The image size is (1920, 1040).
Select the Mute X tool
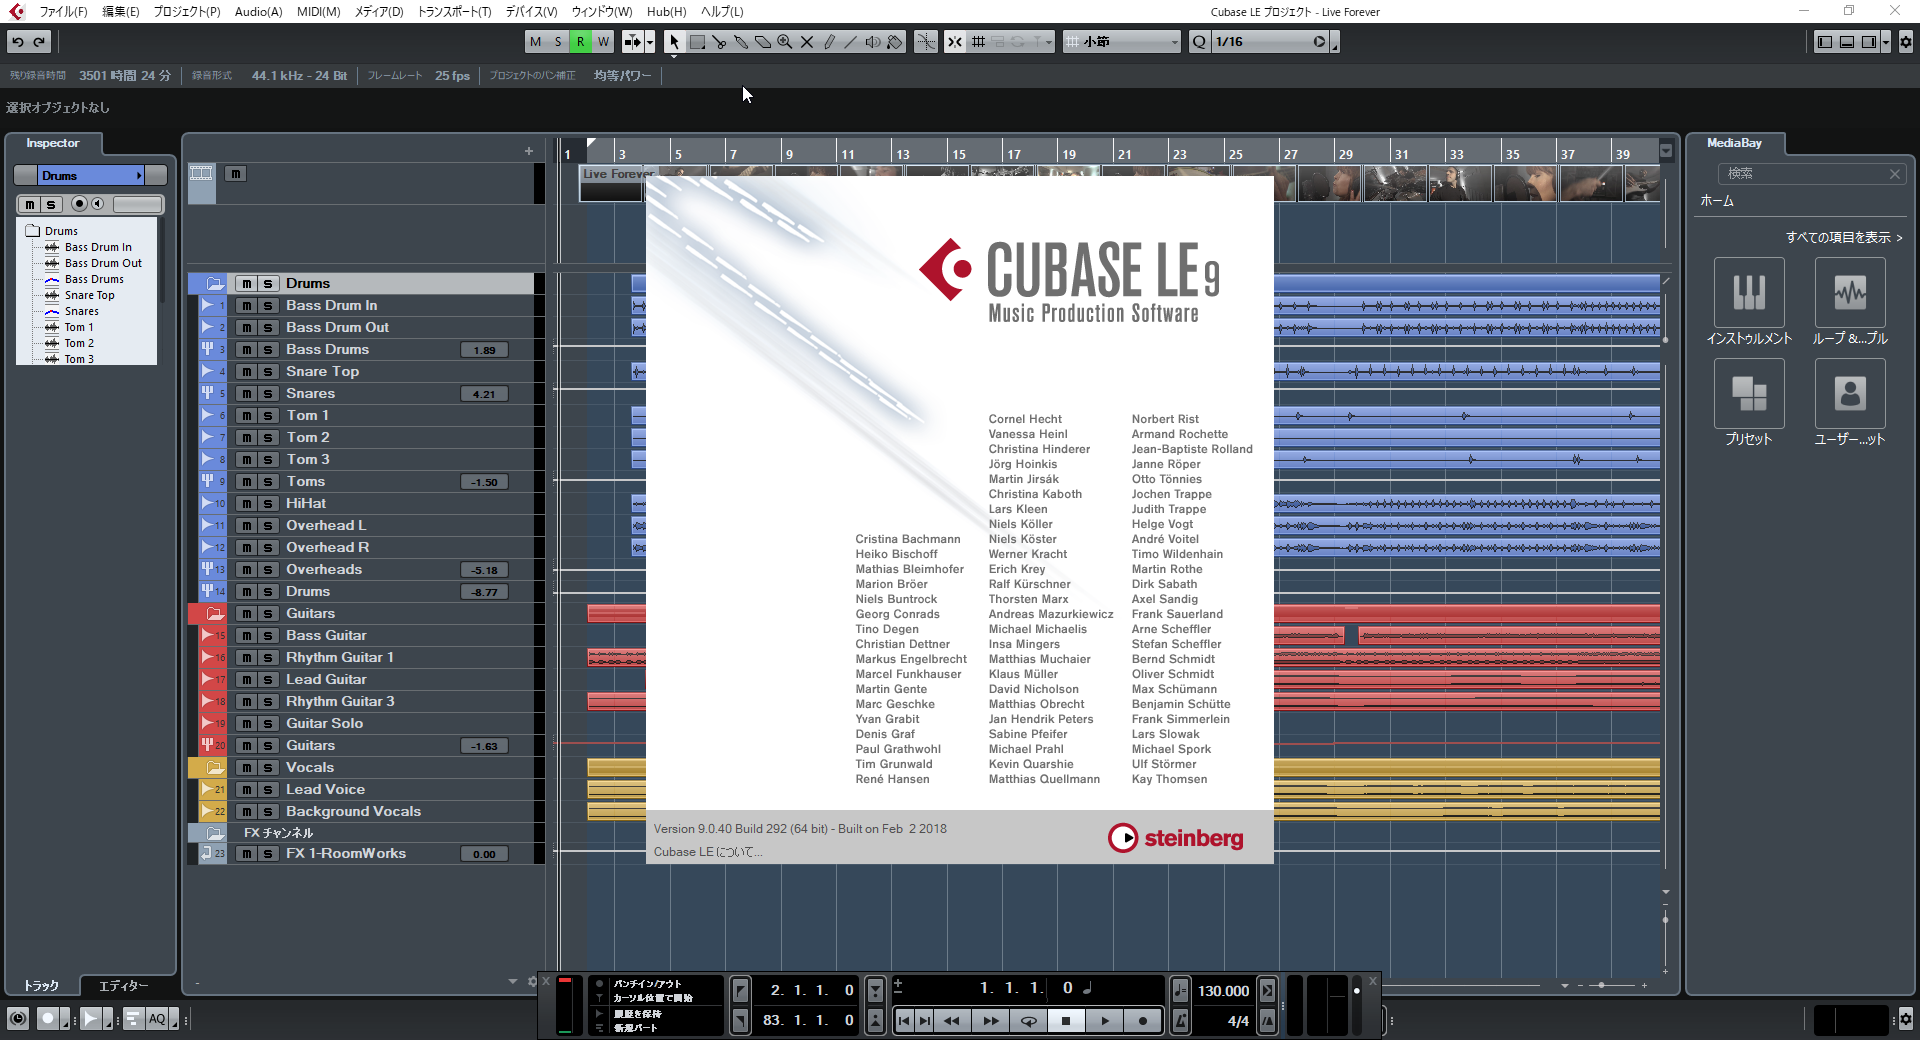click(807, 42)
